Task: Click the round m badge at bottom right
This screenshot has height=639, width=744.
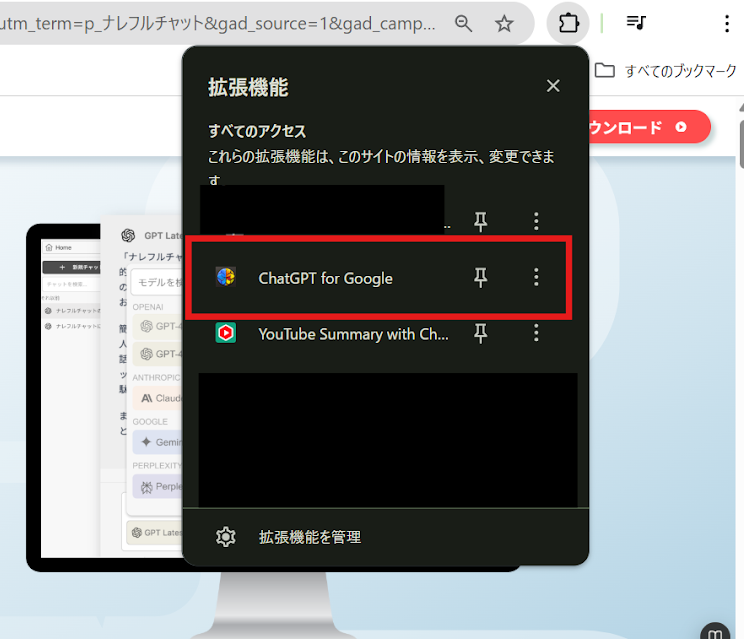Action: [715, 632]
